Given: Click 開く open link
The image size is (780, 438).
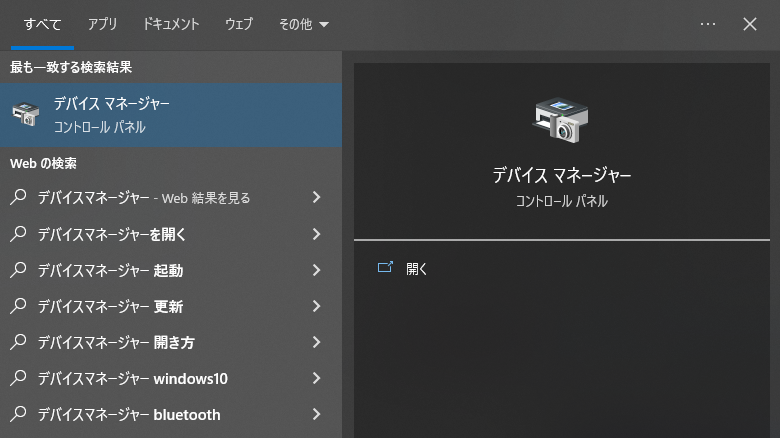Looking at the screenshot, I should tap(416, 269).
